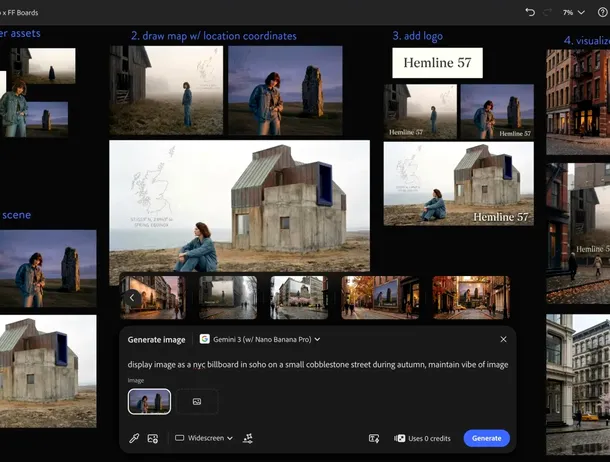The height and width of the screenshot is (462, 610).
Task: Select small foggy barn image with Hemline 57 logo
Action: click(x=420, y=111)
